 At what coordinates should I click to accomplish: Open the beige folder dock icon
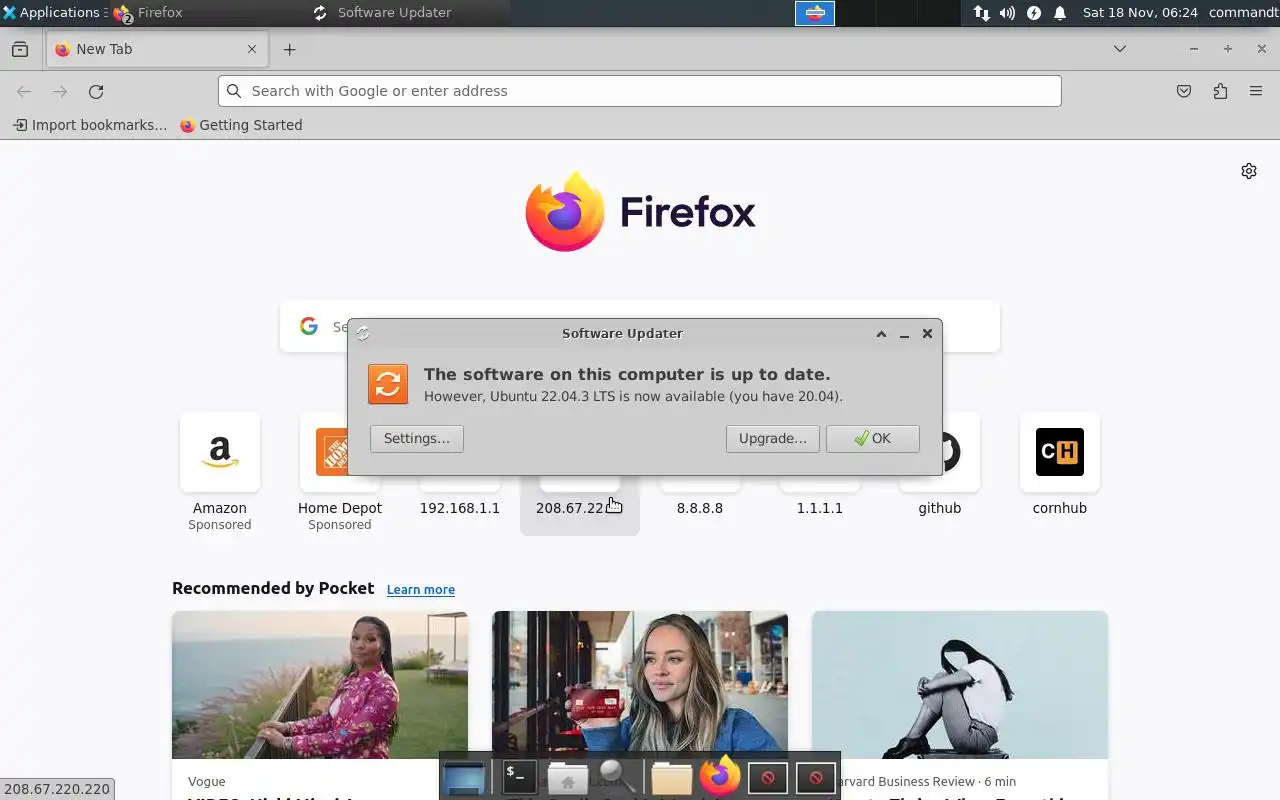[x=671, y=778]
